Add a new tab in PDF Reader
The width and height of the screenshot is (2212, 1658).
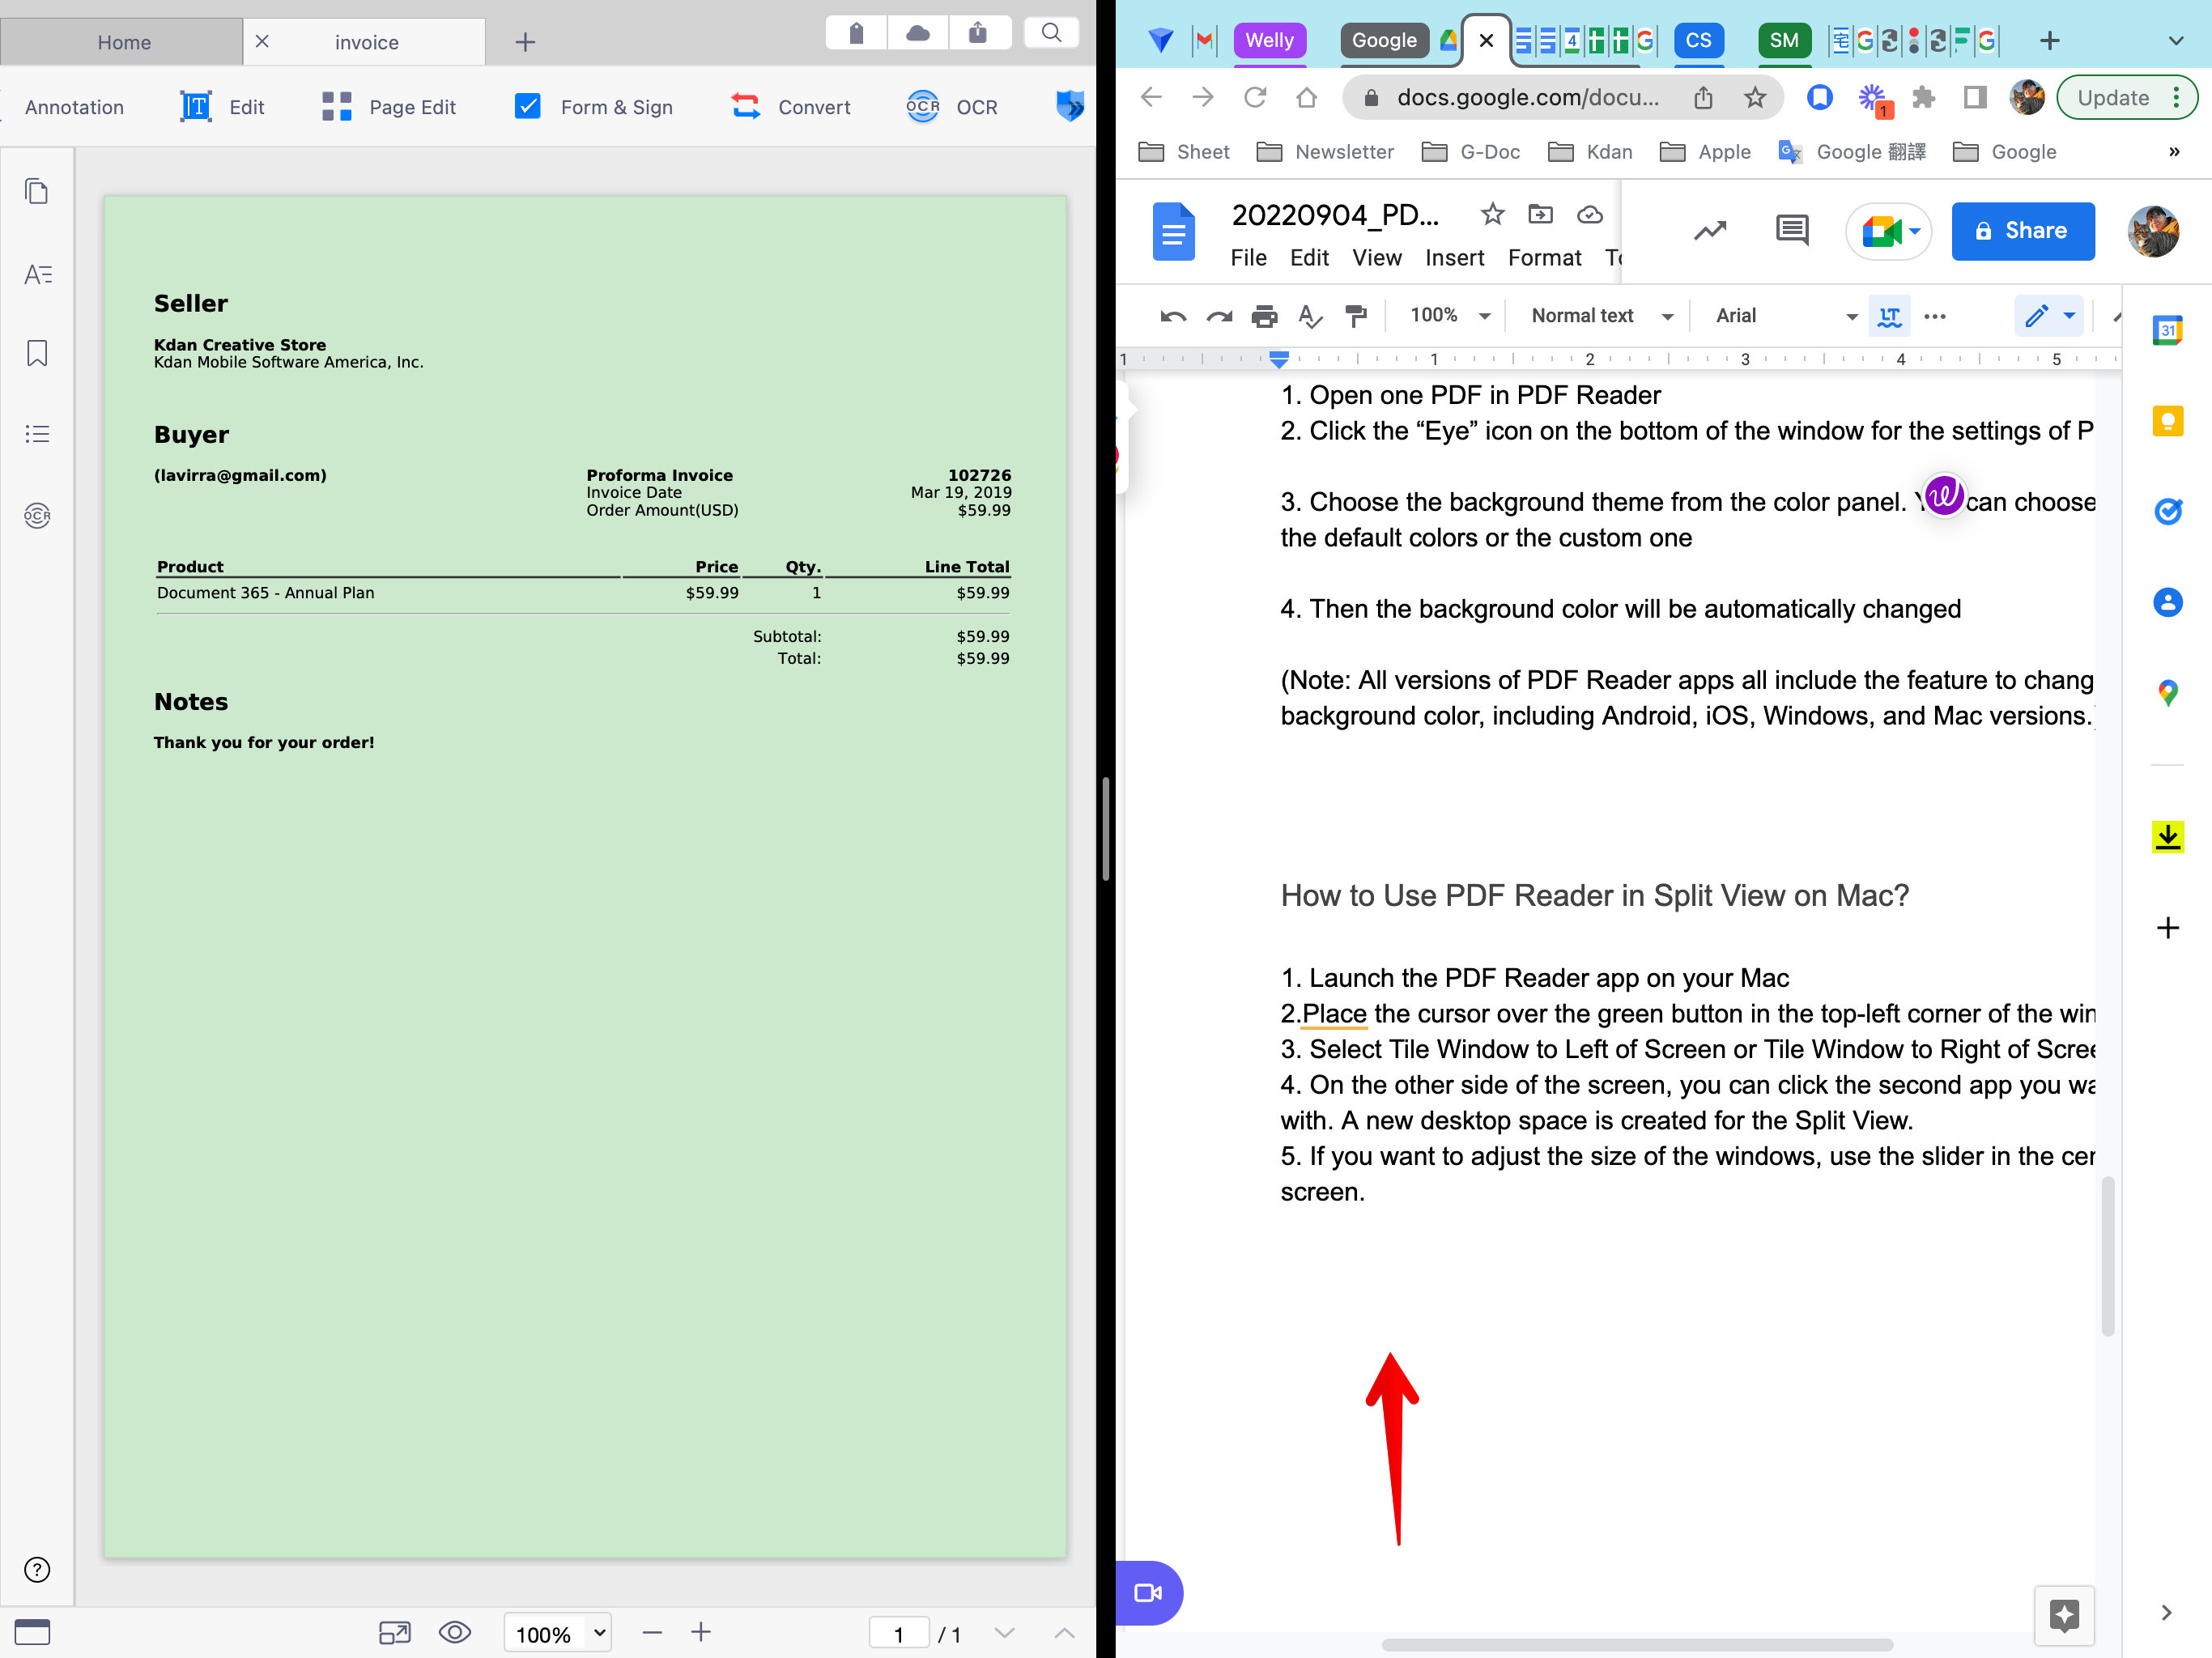525,42
